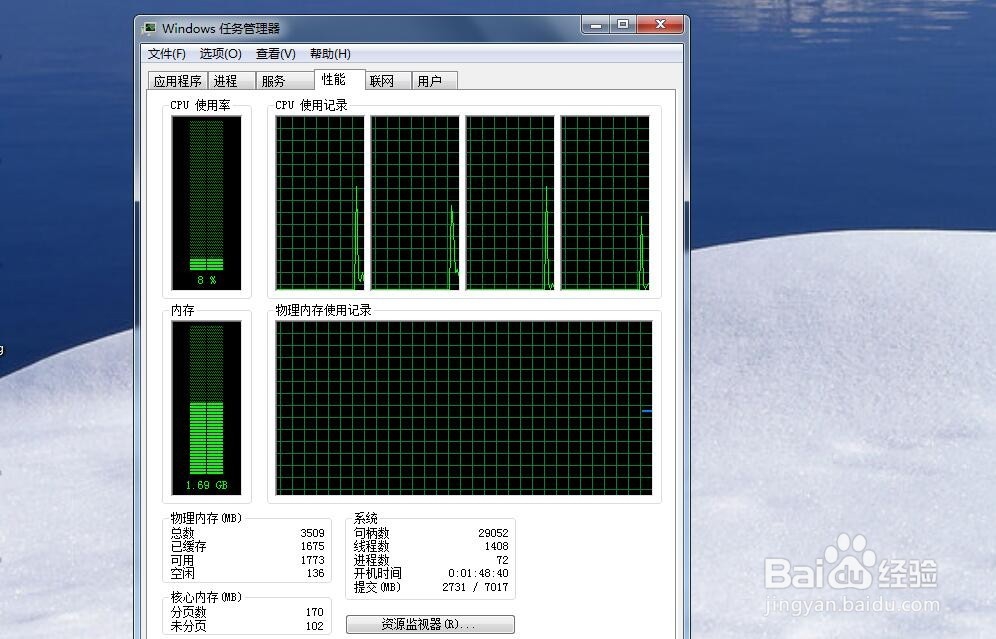The image size is (996, 639).
Task: Click the CPU 使用率 8 % gauge
Action: (206, 203)
